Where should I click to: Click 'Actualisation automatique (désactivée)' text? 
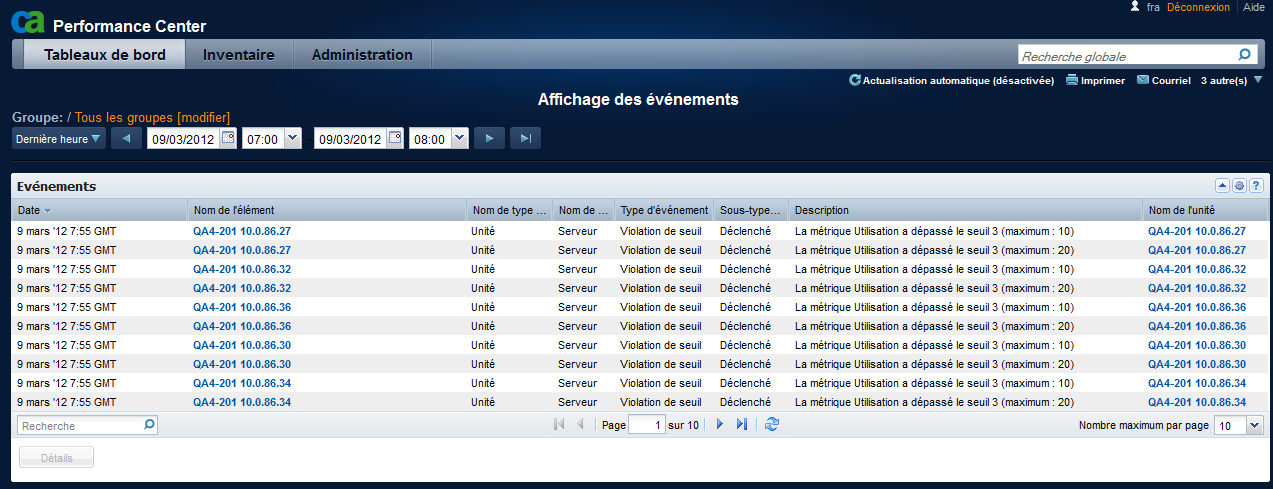pos(958,81)
